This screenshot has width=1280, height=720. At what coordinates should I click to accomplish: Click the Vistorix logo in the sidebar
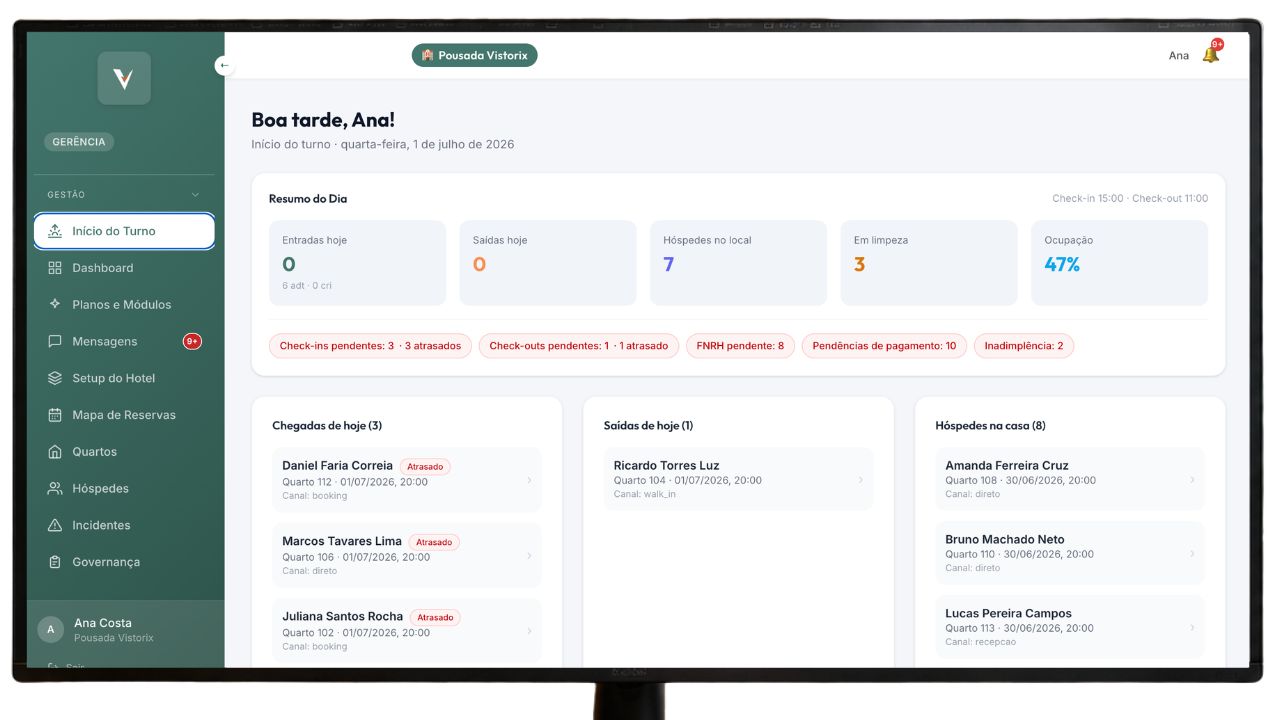coord(124,79)
